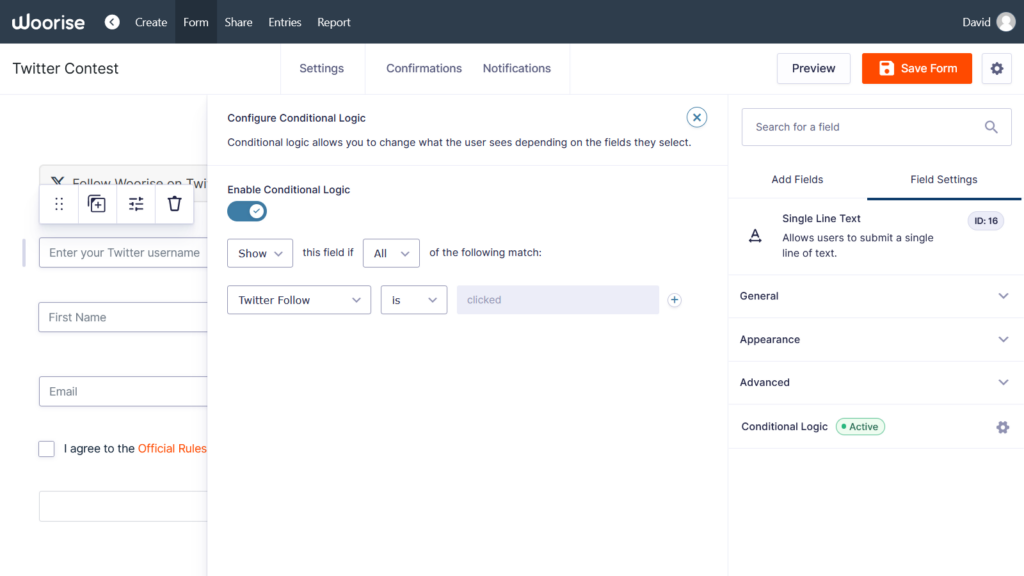1024x576 pixels.
Task: Open the Show/Hide dropdown
Action: pos(259,253)
